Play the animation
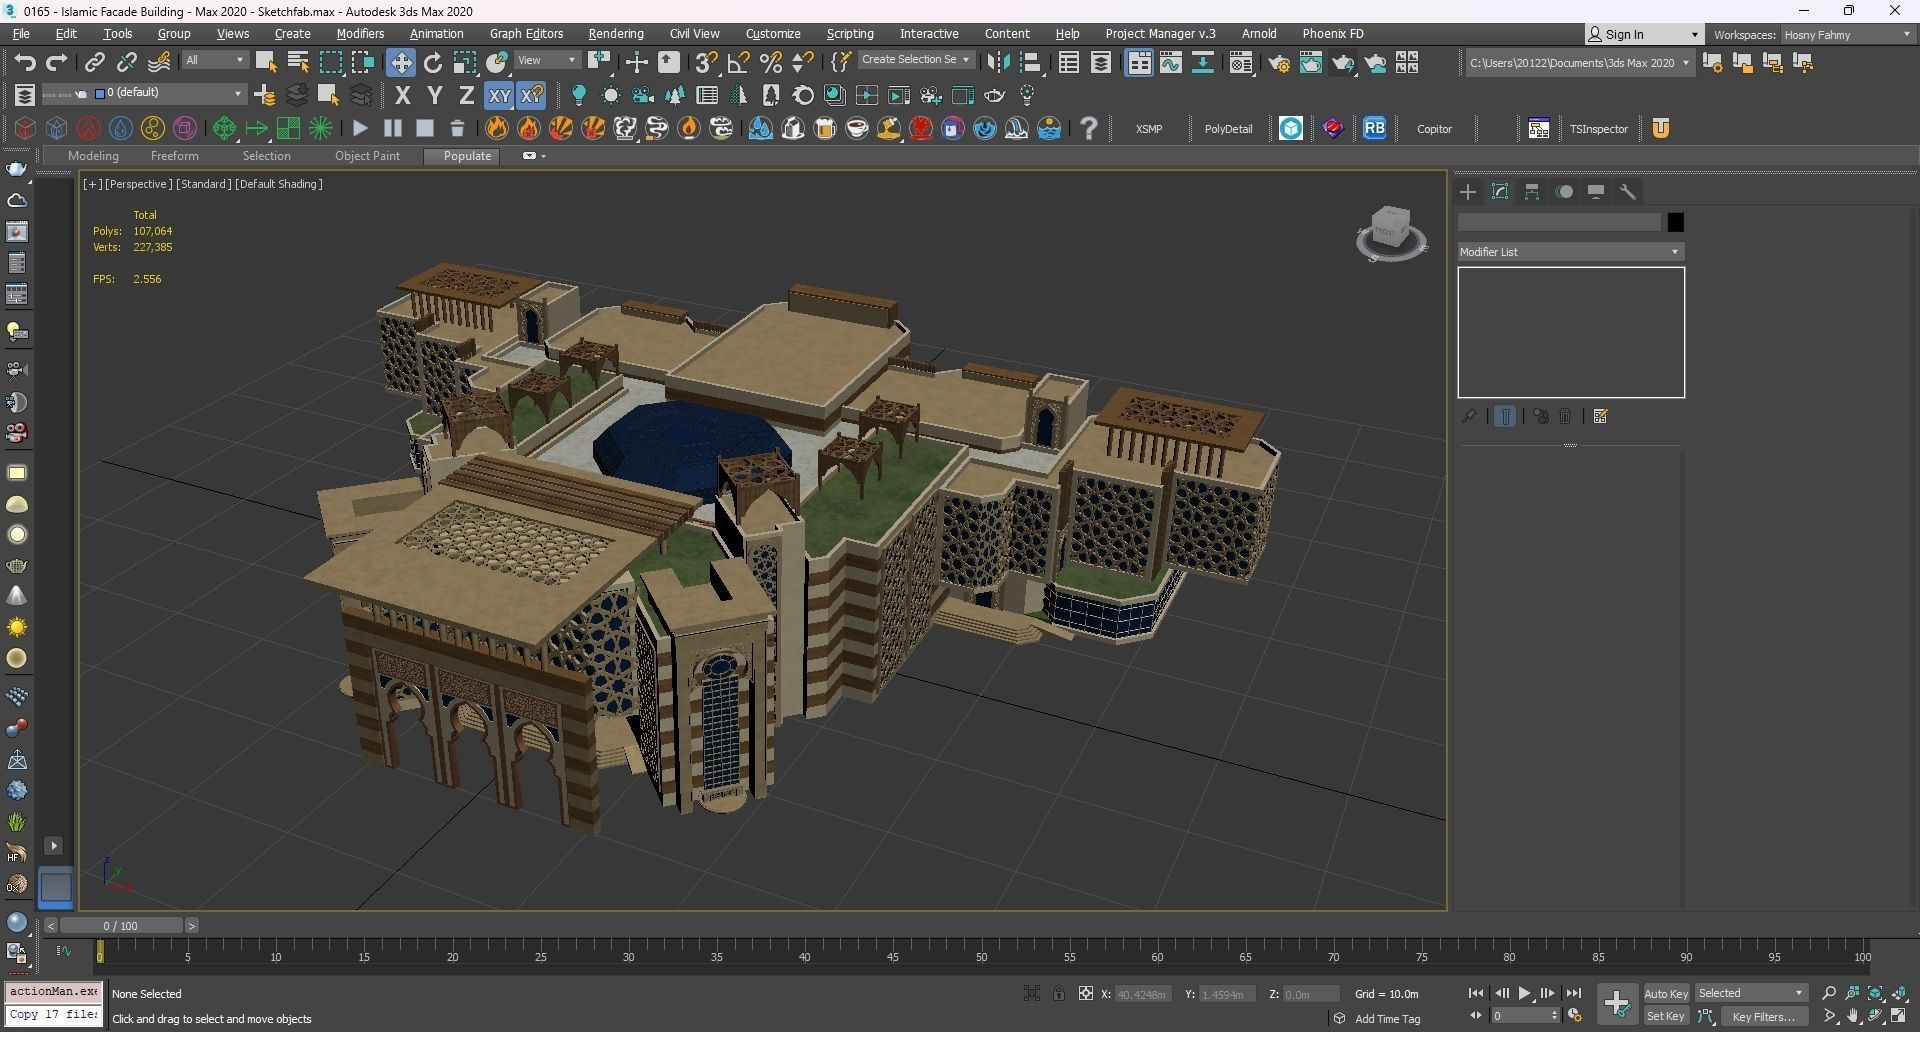Screen dimensions: 1920x1040 (1524, 993)
